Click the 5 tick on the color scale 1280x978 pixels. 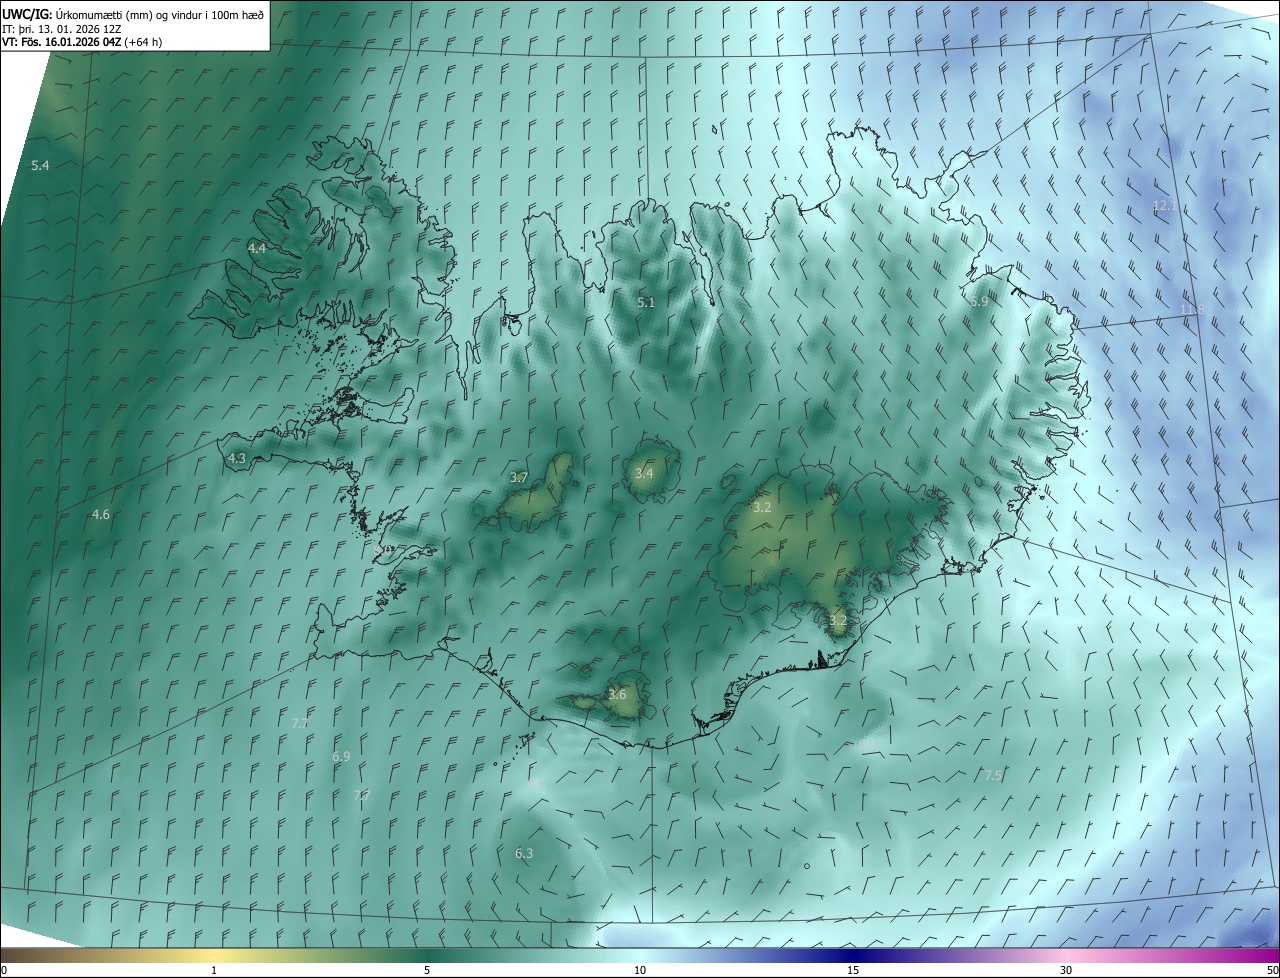pyautogui.click(x=427, y=970)
